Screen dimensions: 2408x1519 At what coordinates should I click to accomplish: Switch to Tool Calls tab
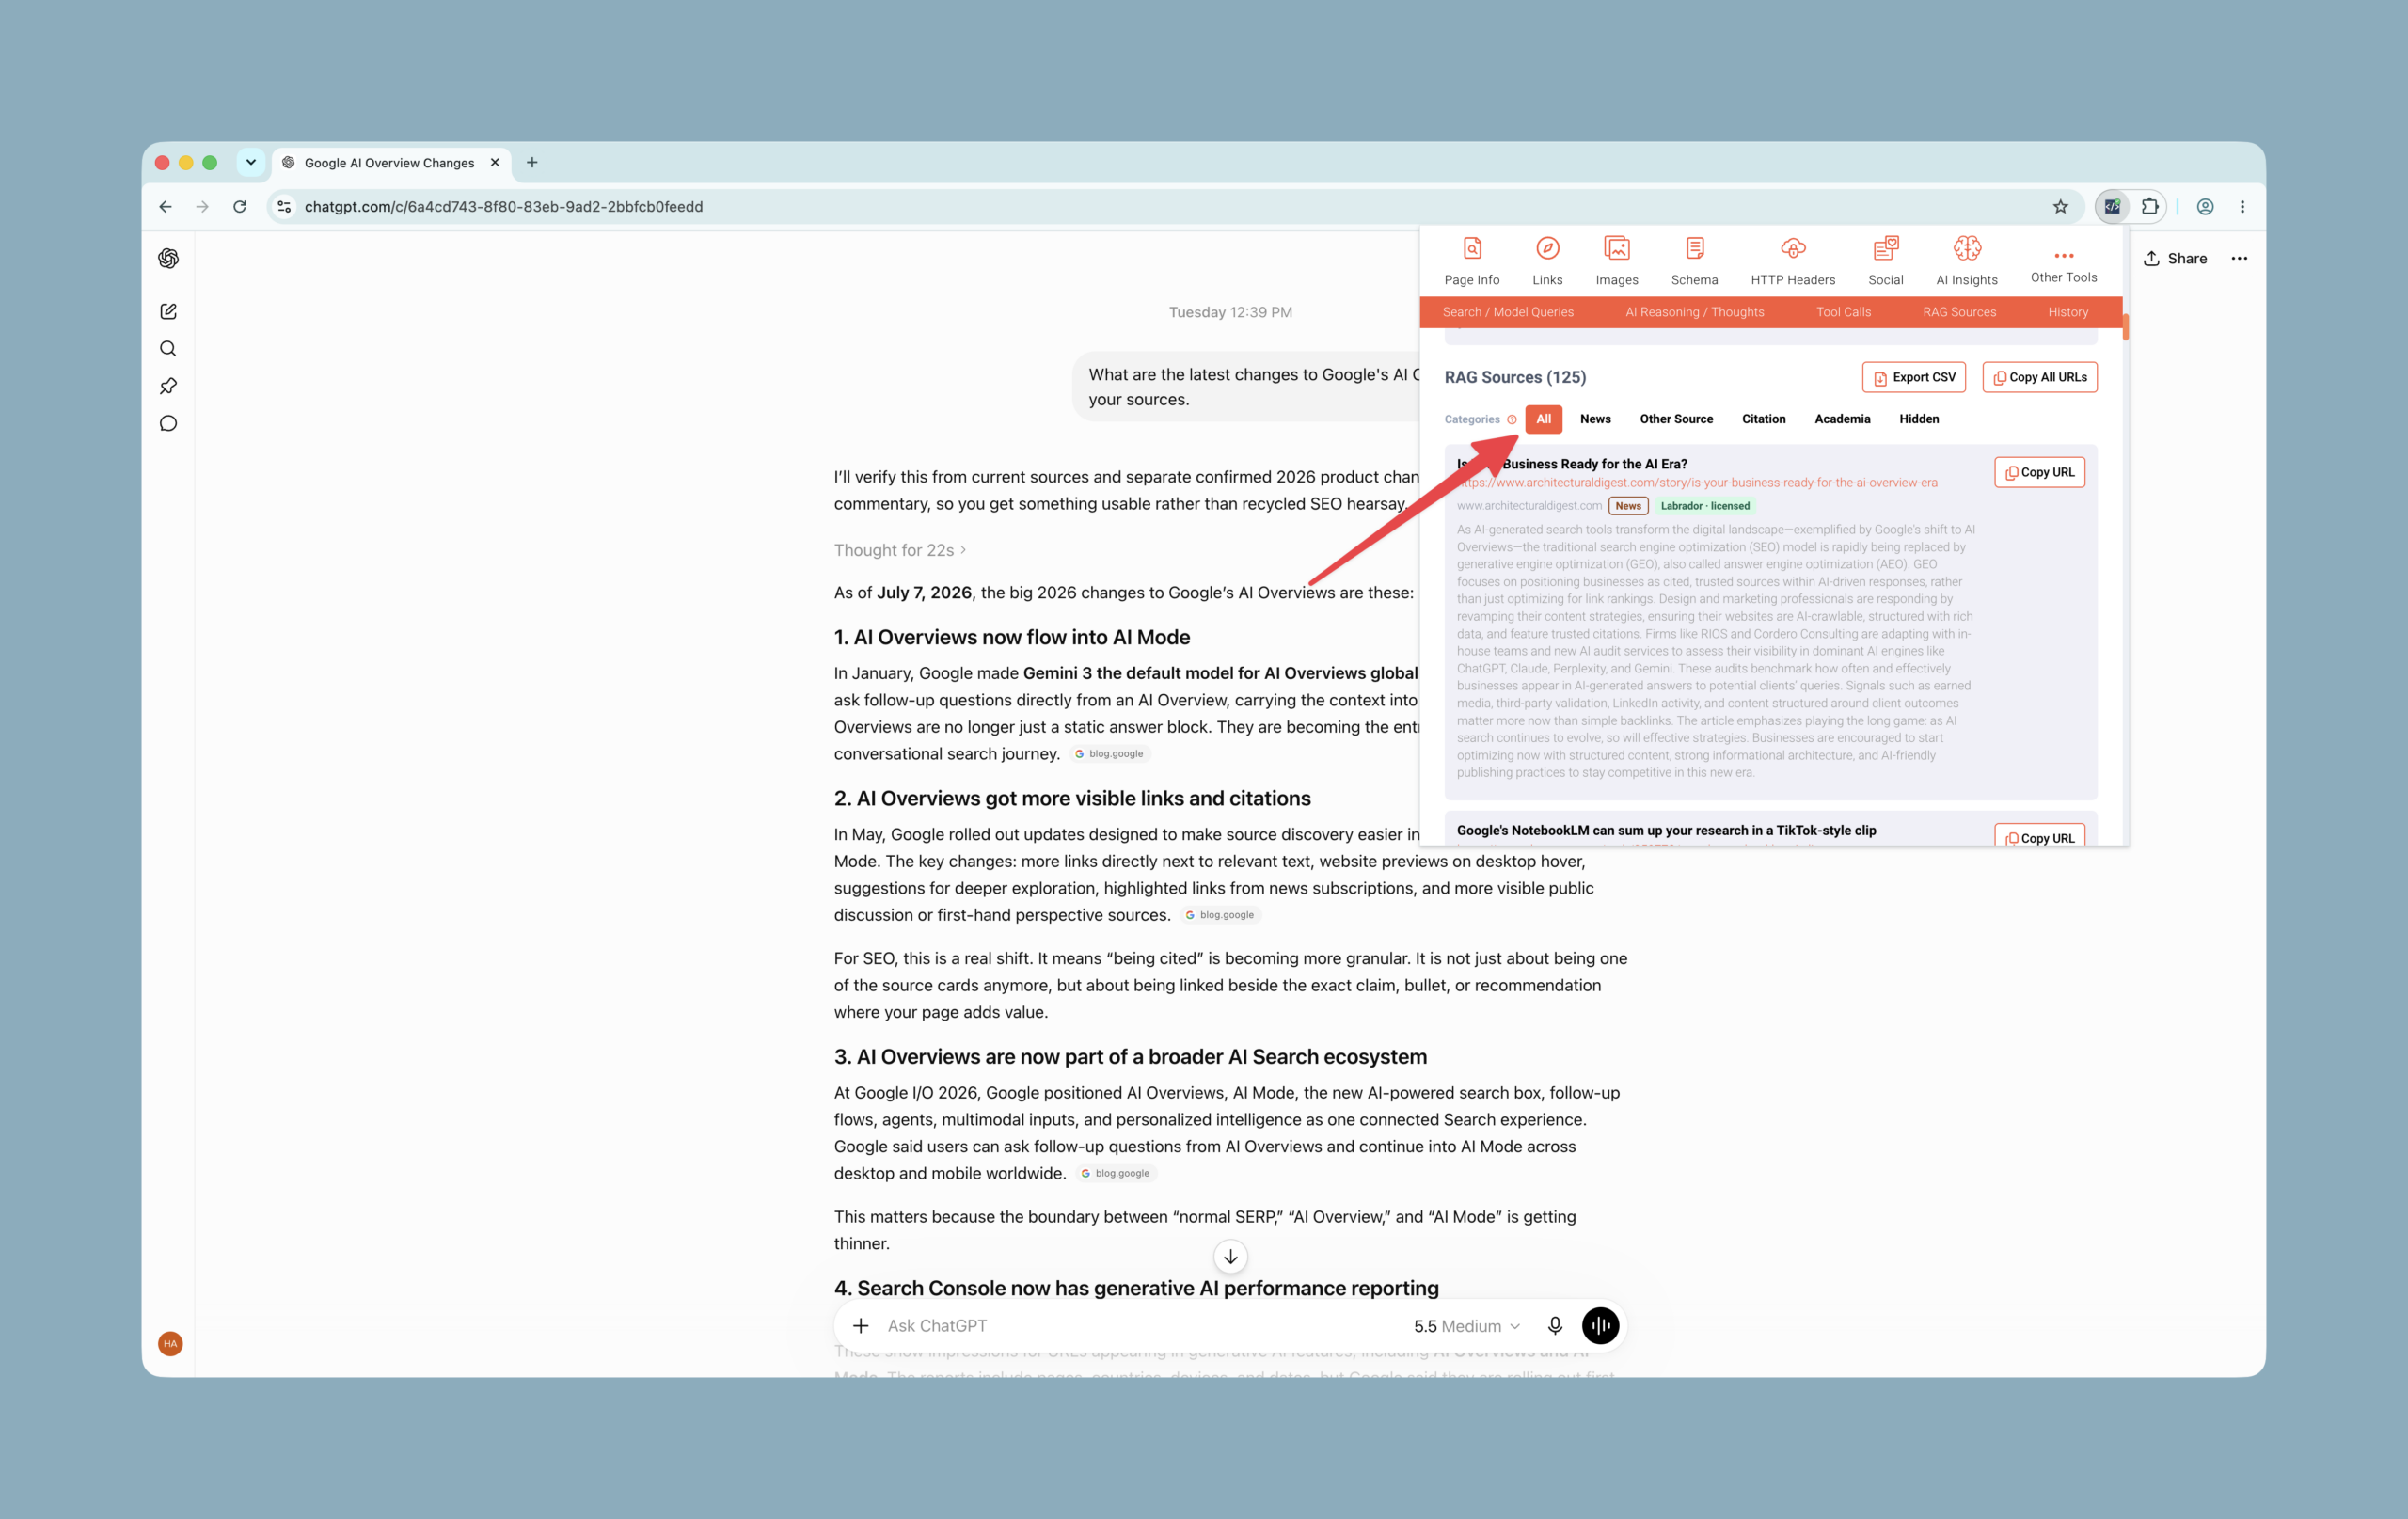point(1843,312)
